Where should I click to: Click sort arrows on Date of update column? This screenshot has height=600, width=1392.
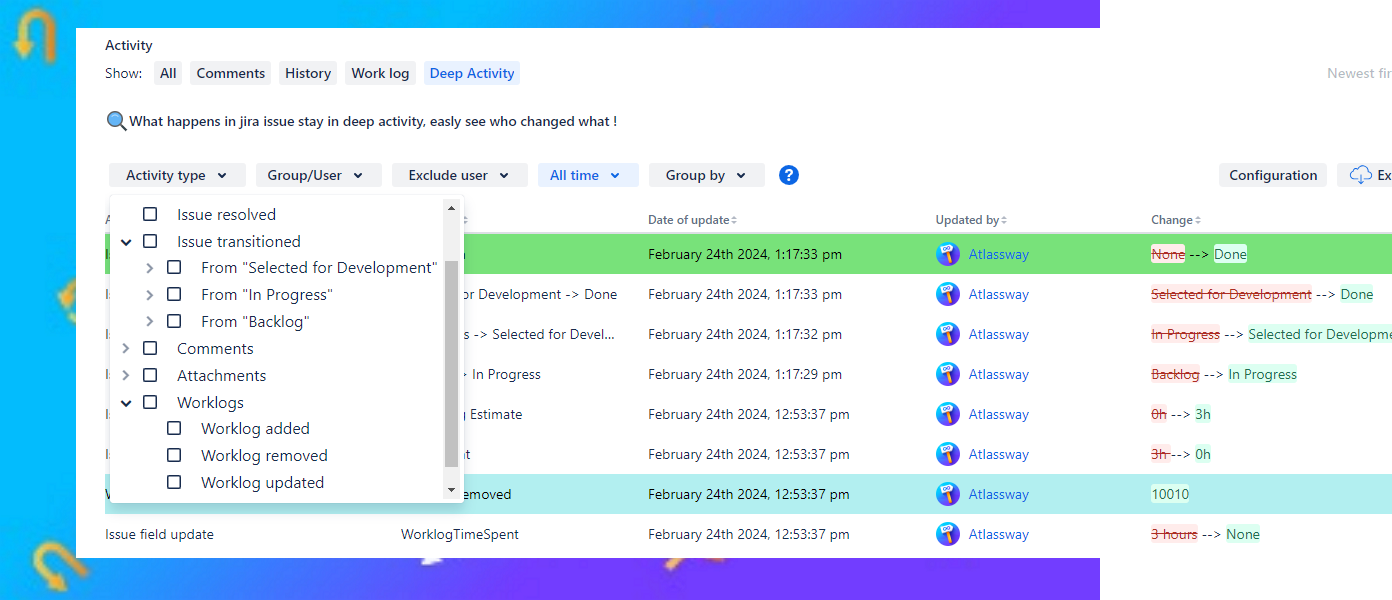pyautogui.click(x=734, y=220)
